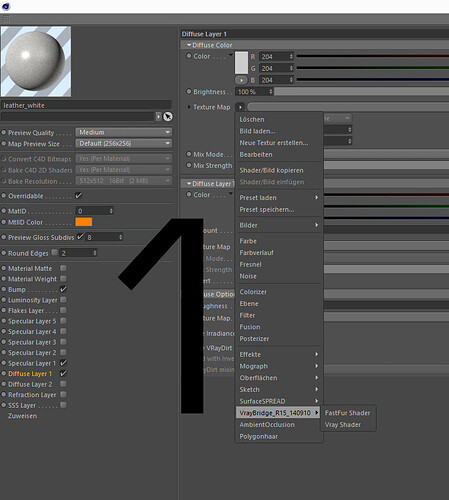Open the Oberflächen submenu
The width and height of the screenshot is (449, 500).
tap(279, 378)
